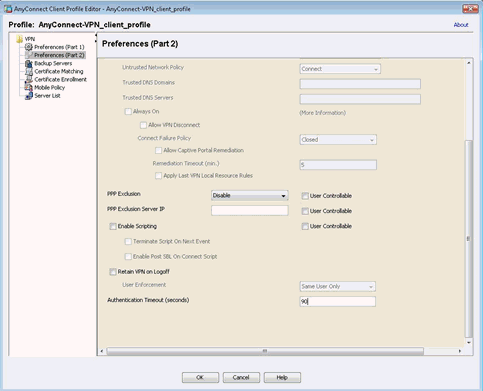Click the Trusted DNS Servers field

point(360,99)
